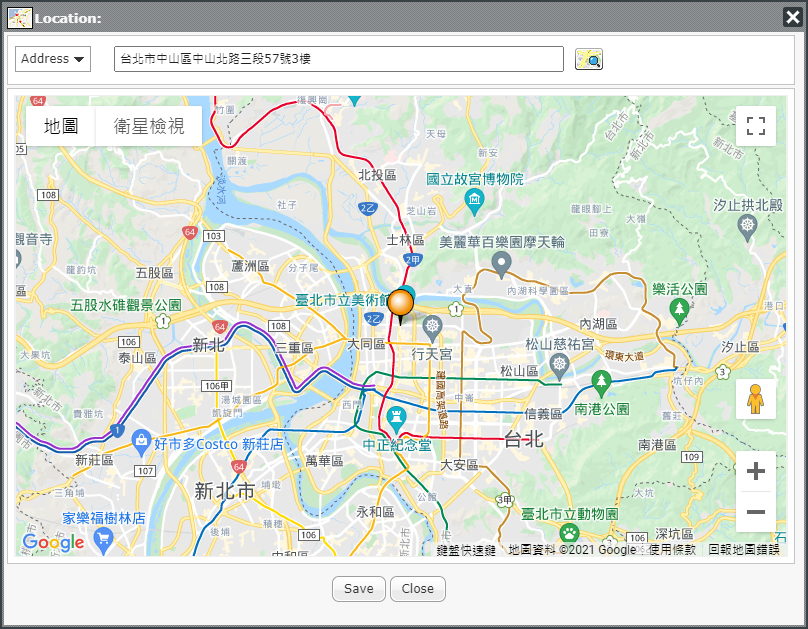The width and height of the screenshot is (808, 629).
Task: Click 信義區 district label
Action: pos(543,414)
